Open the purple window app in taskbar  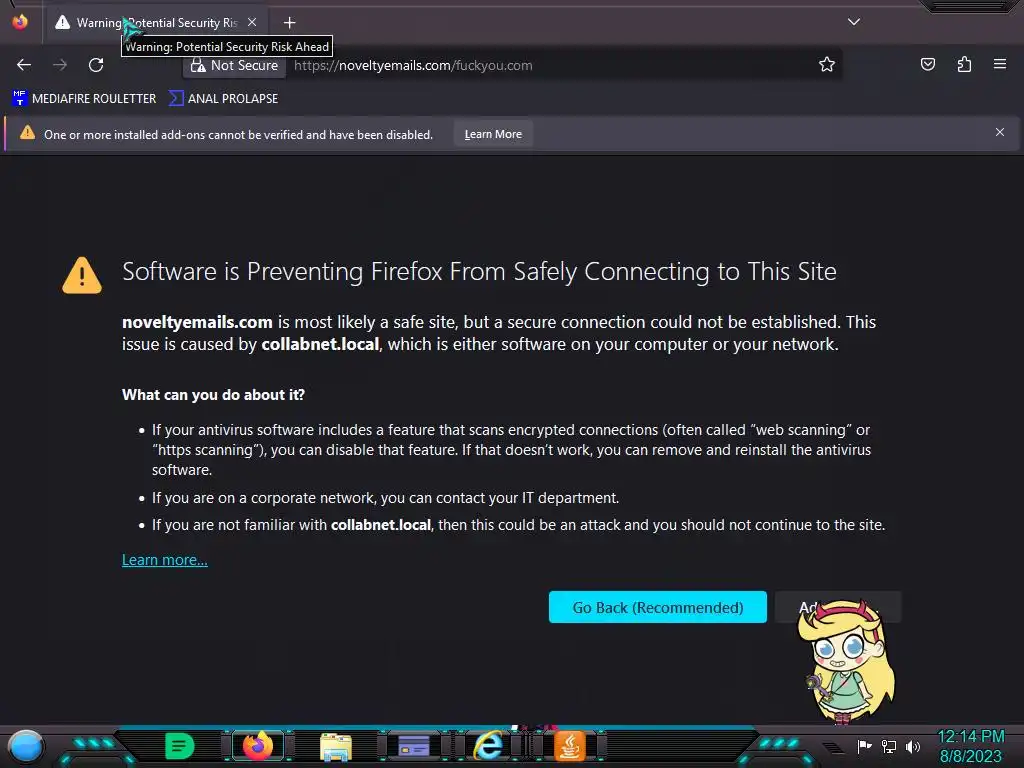(413, 746)
